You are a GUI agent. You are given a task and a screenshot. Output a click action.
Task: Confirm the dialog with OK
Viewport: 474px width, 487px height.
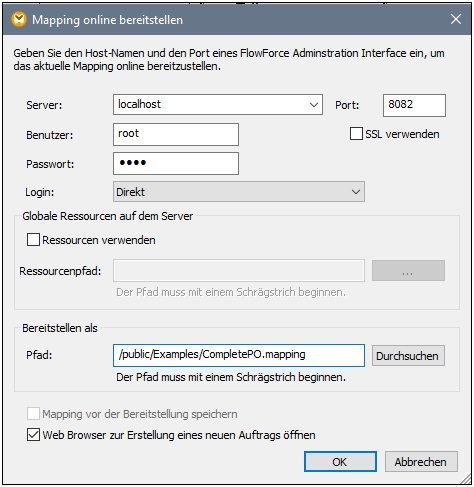340,462
